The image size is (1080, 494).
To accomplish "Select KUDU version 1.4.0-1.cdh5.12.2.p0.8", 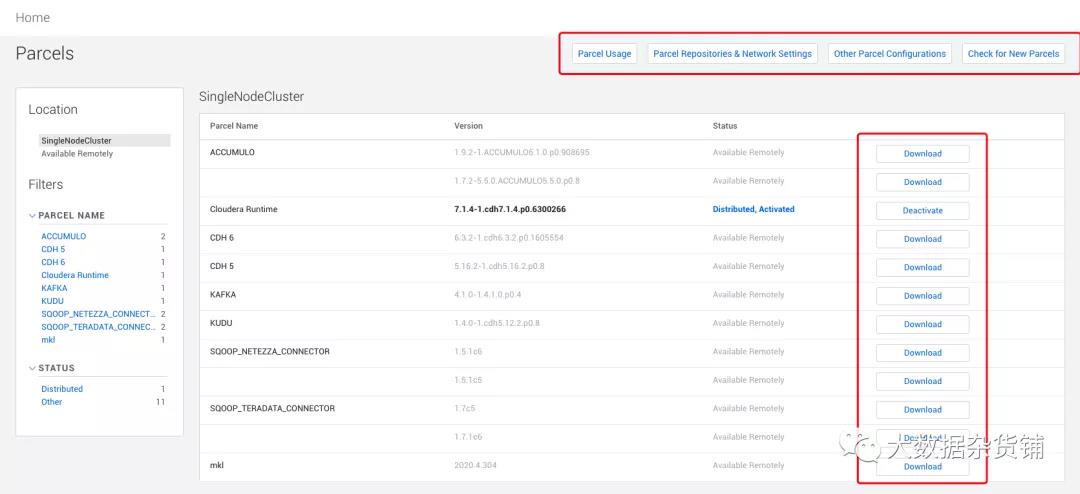I will [497, 322].
